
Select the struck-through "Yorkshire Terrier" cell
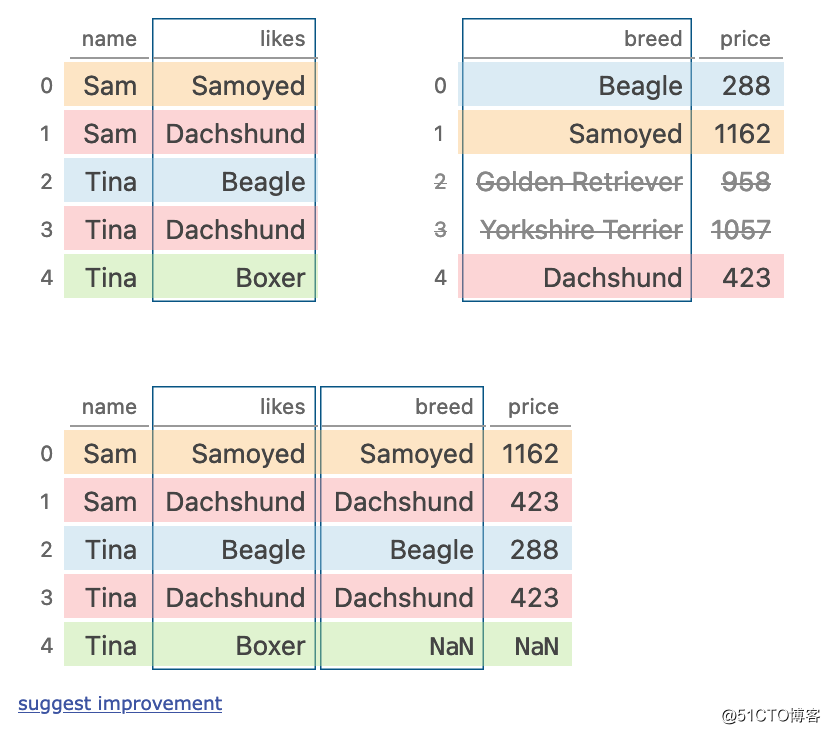click(x=581, y=230)
